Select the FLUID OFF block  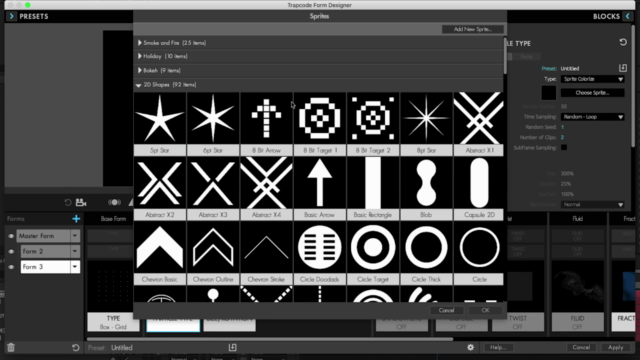point(577,322)
